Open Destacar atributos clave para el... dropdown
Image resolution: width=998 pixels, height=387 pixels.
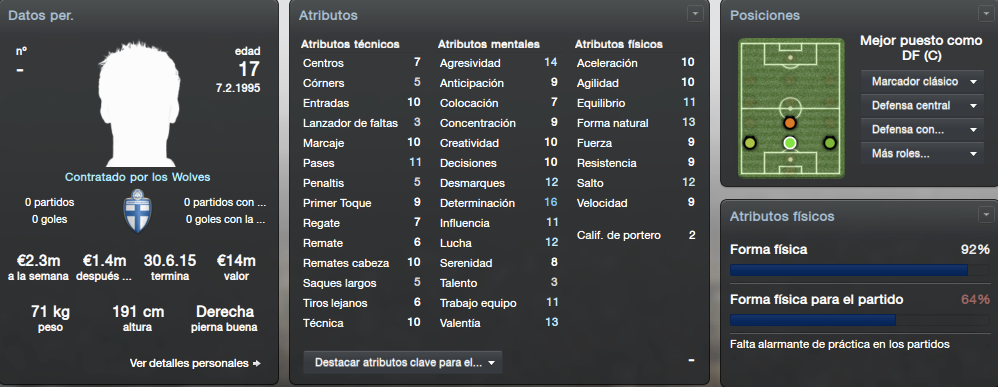403,362
